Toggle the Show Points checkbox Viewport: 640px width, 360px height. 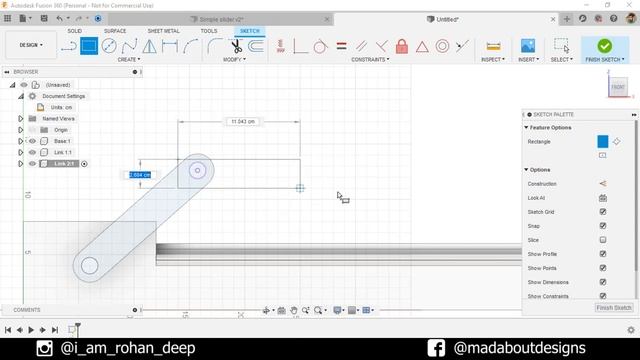coord(603,268)
